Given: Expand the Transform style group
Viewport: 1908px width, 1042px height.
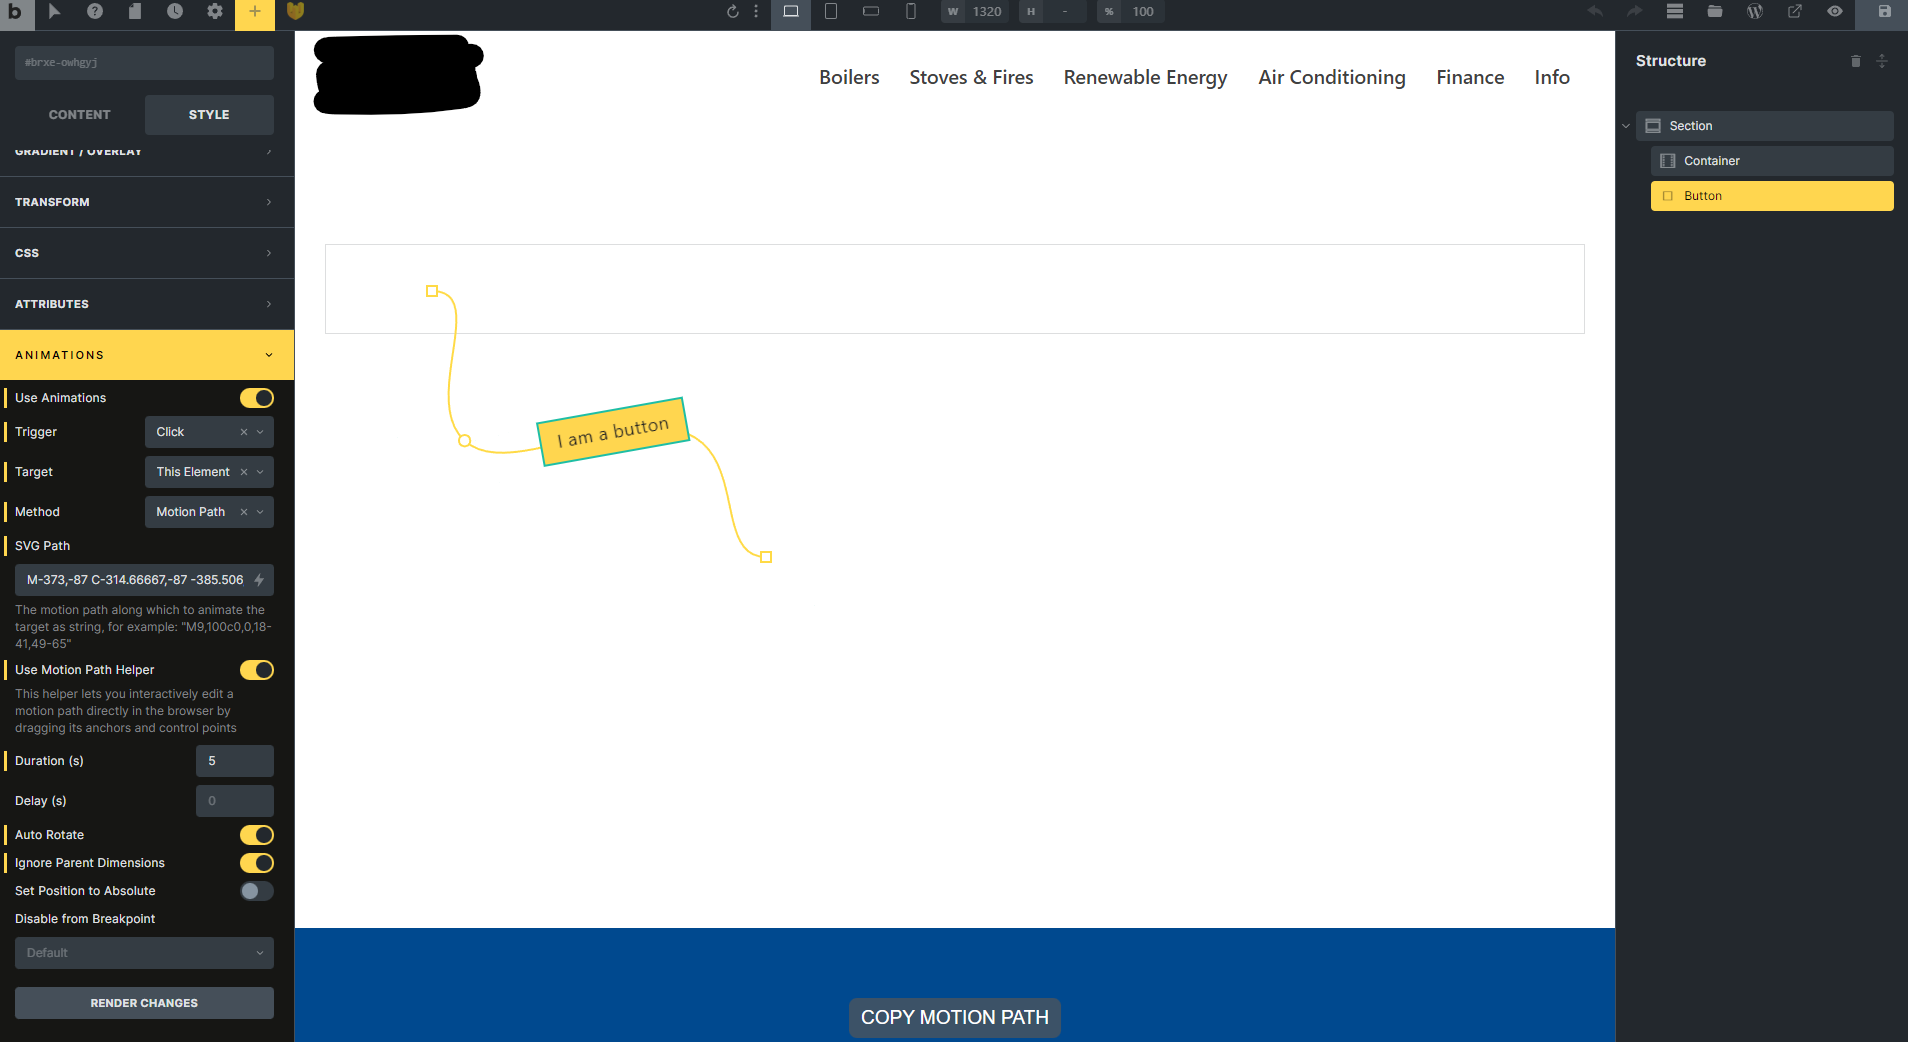Looking at the screenshot, I should click(x=147, y=202).
